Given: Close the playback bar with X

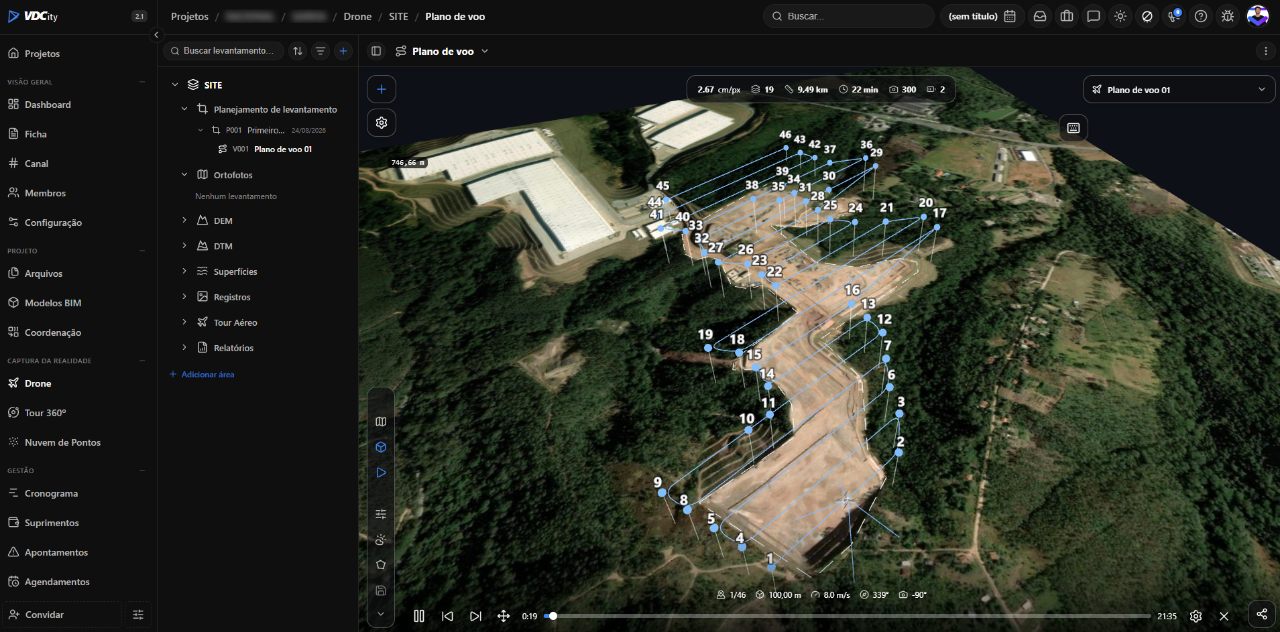Looking at the screenshot, I should click(1223, 616).
